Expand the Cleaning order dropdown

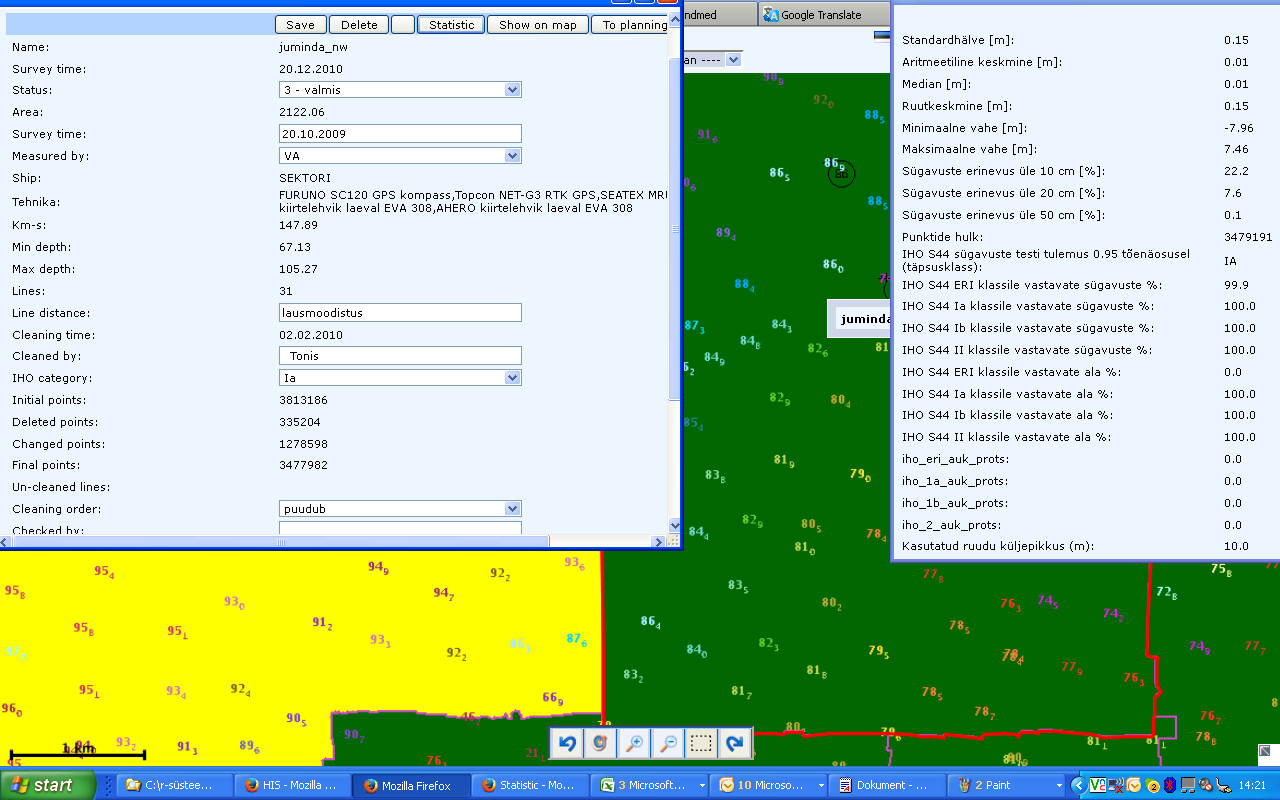click(400, 509)
